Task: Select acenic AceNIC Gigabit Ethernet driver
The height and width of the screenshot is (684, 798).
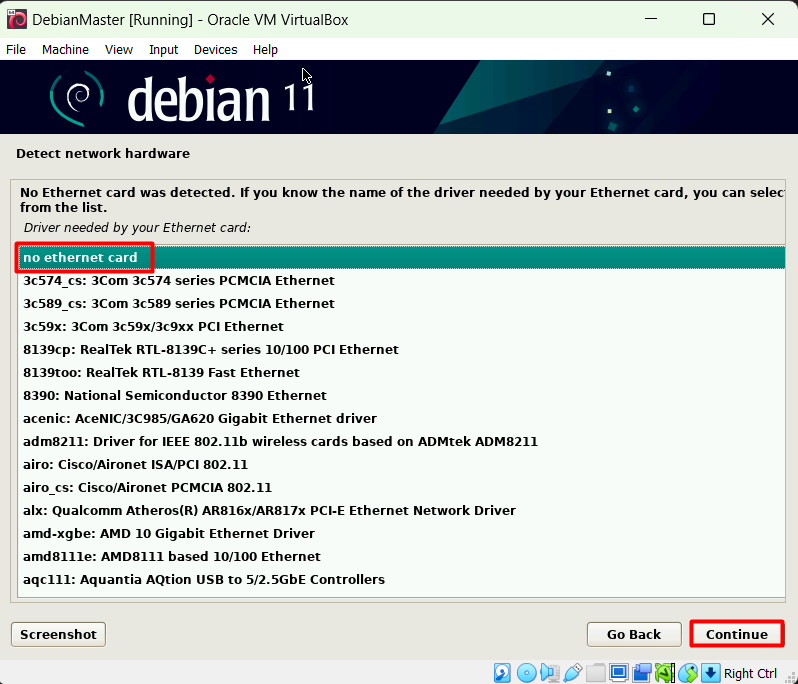Action: [x=401, y=418]
